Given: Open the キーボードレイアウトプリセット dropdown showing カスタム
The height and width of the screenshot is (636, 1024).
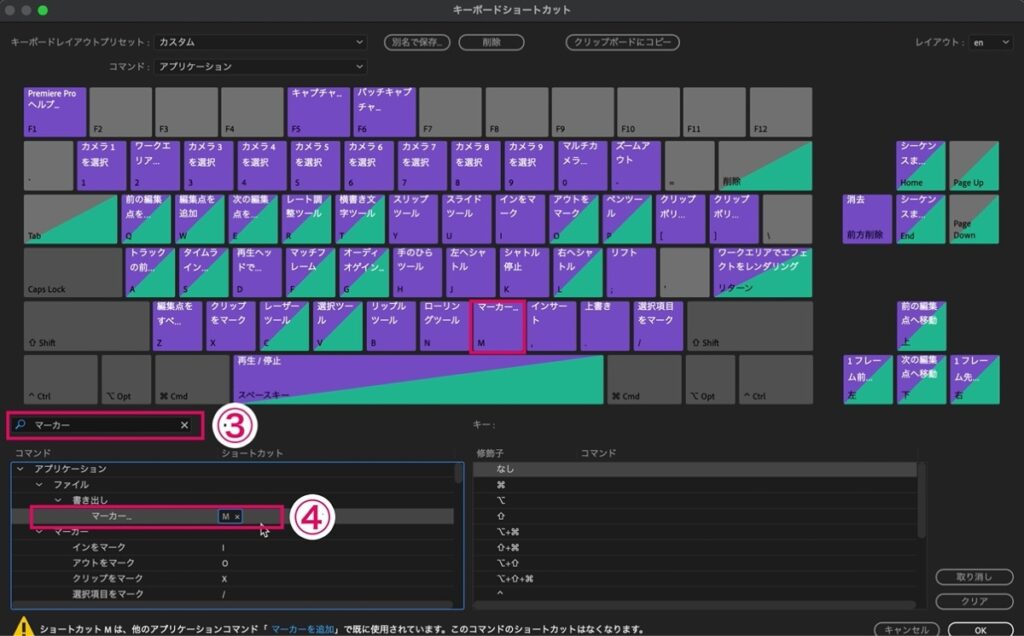Looking at the screenshot, I should click(260, 42).
